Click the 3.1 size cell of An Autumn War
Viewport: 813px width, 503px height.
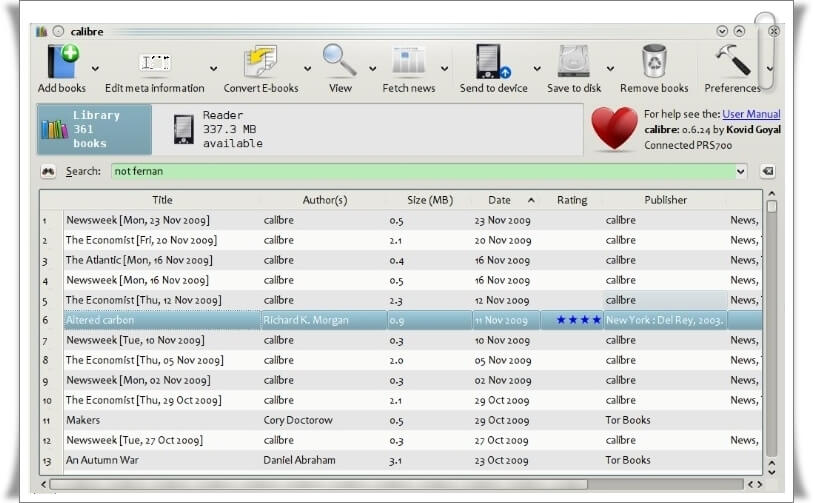[430, 460]
